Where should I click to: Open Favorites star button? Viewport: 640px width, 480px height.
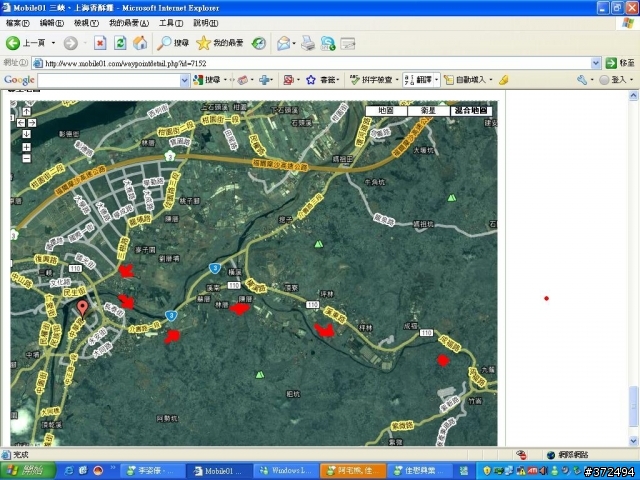coord(219,43)
